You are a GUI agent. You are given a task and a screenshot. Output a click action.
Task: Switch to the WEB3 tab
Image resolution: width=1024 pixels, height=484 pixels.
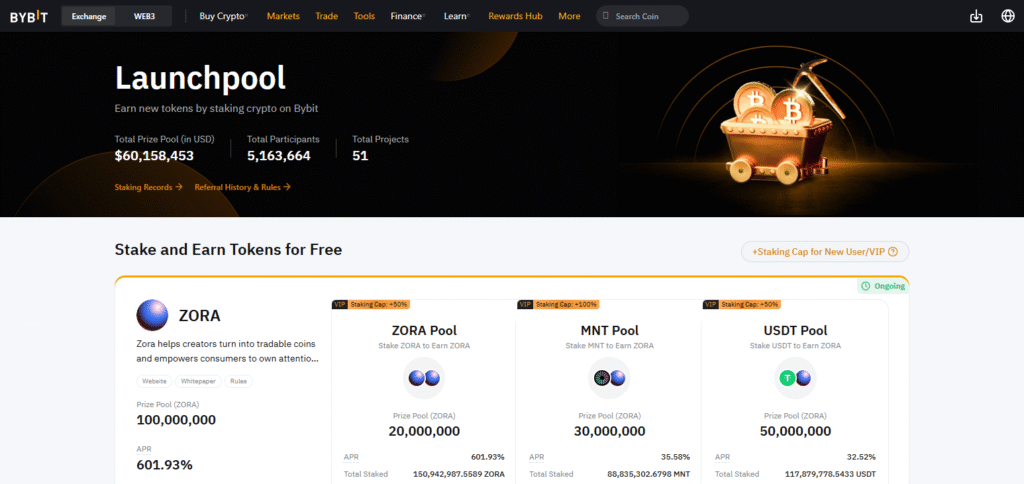(144, 16)
